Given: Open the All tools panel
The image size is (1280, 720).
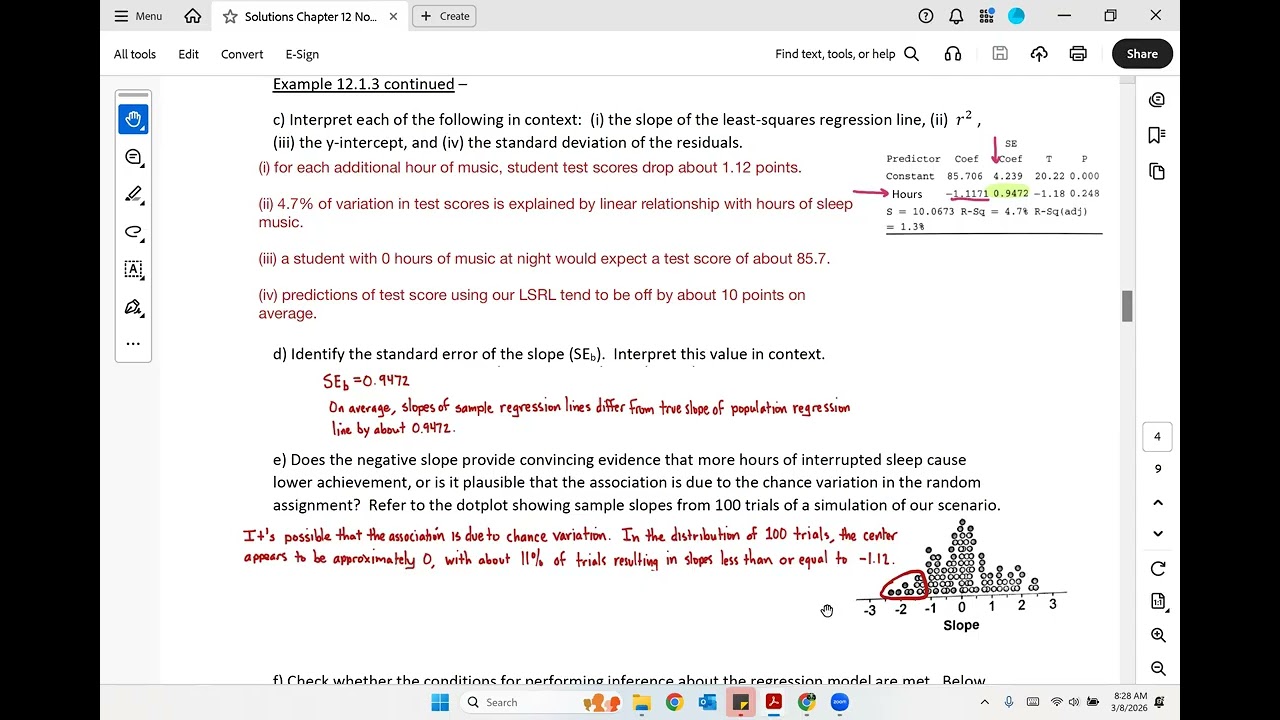Looking at the screenshot, I should [x=135, y=54].
